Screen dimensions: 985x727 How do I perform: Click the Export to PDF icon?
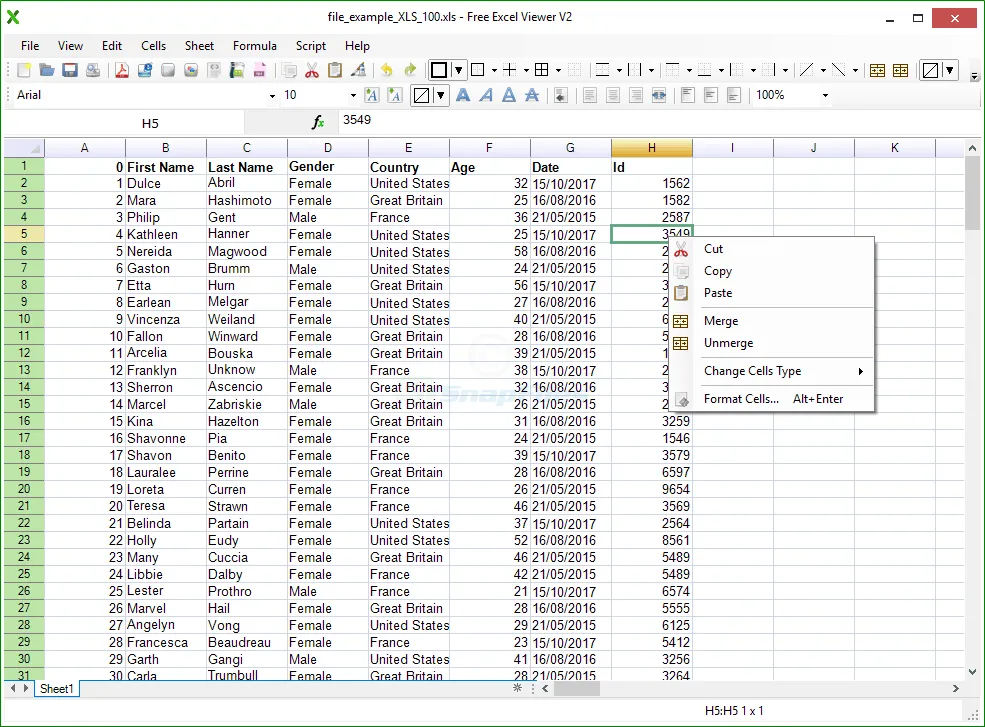(122, 70)
